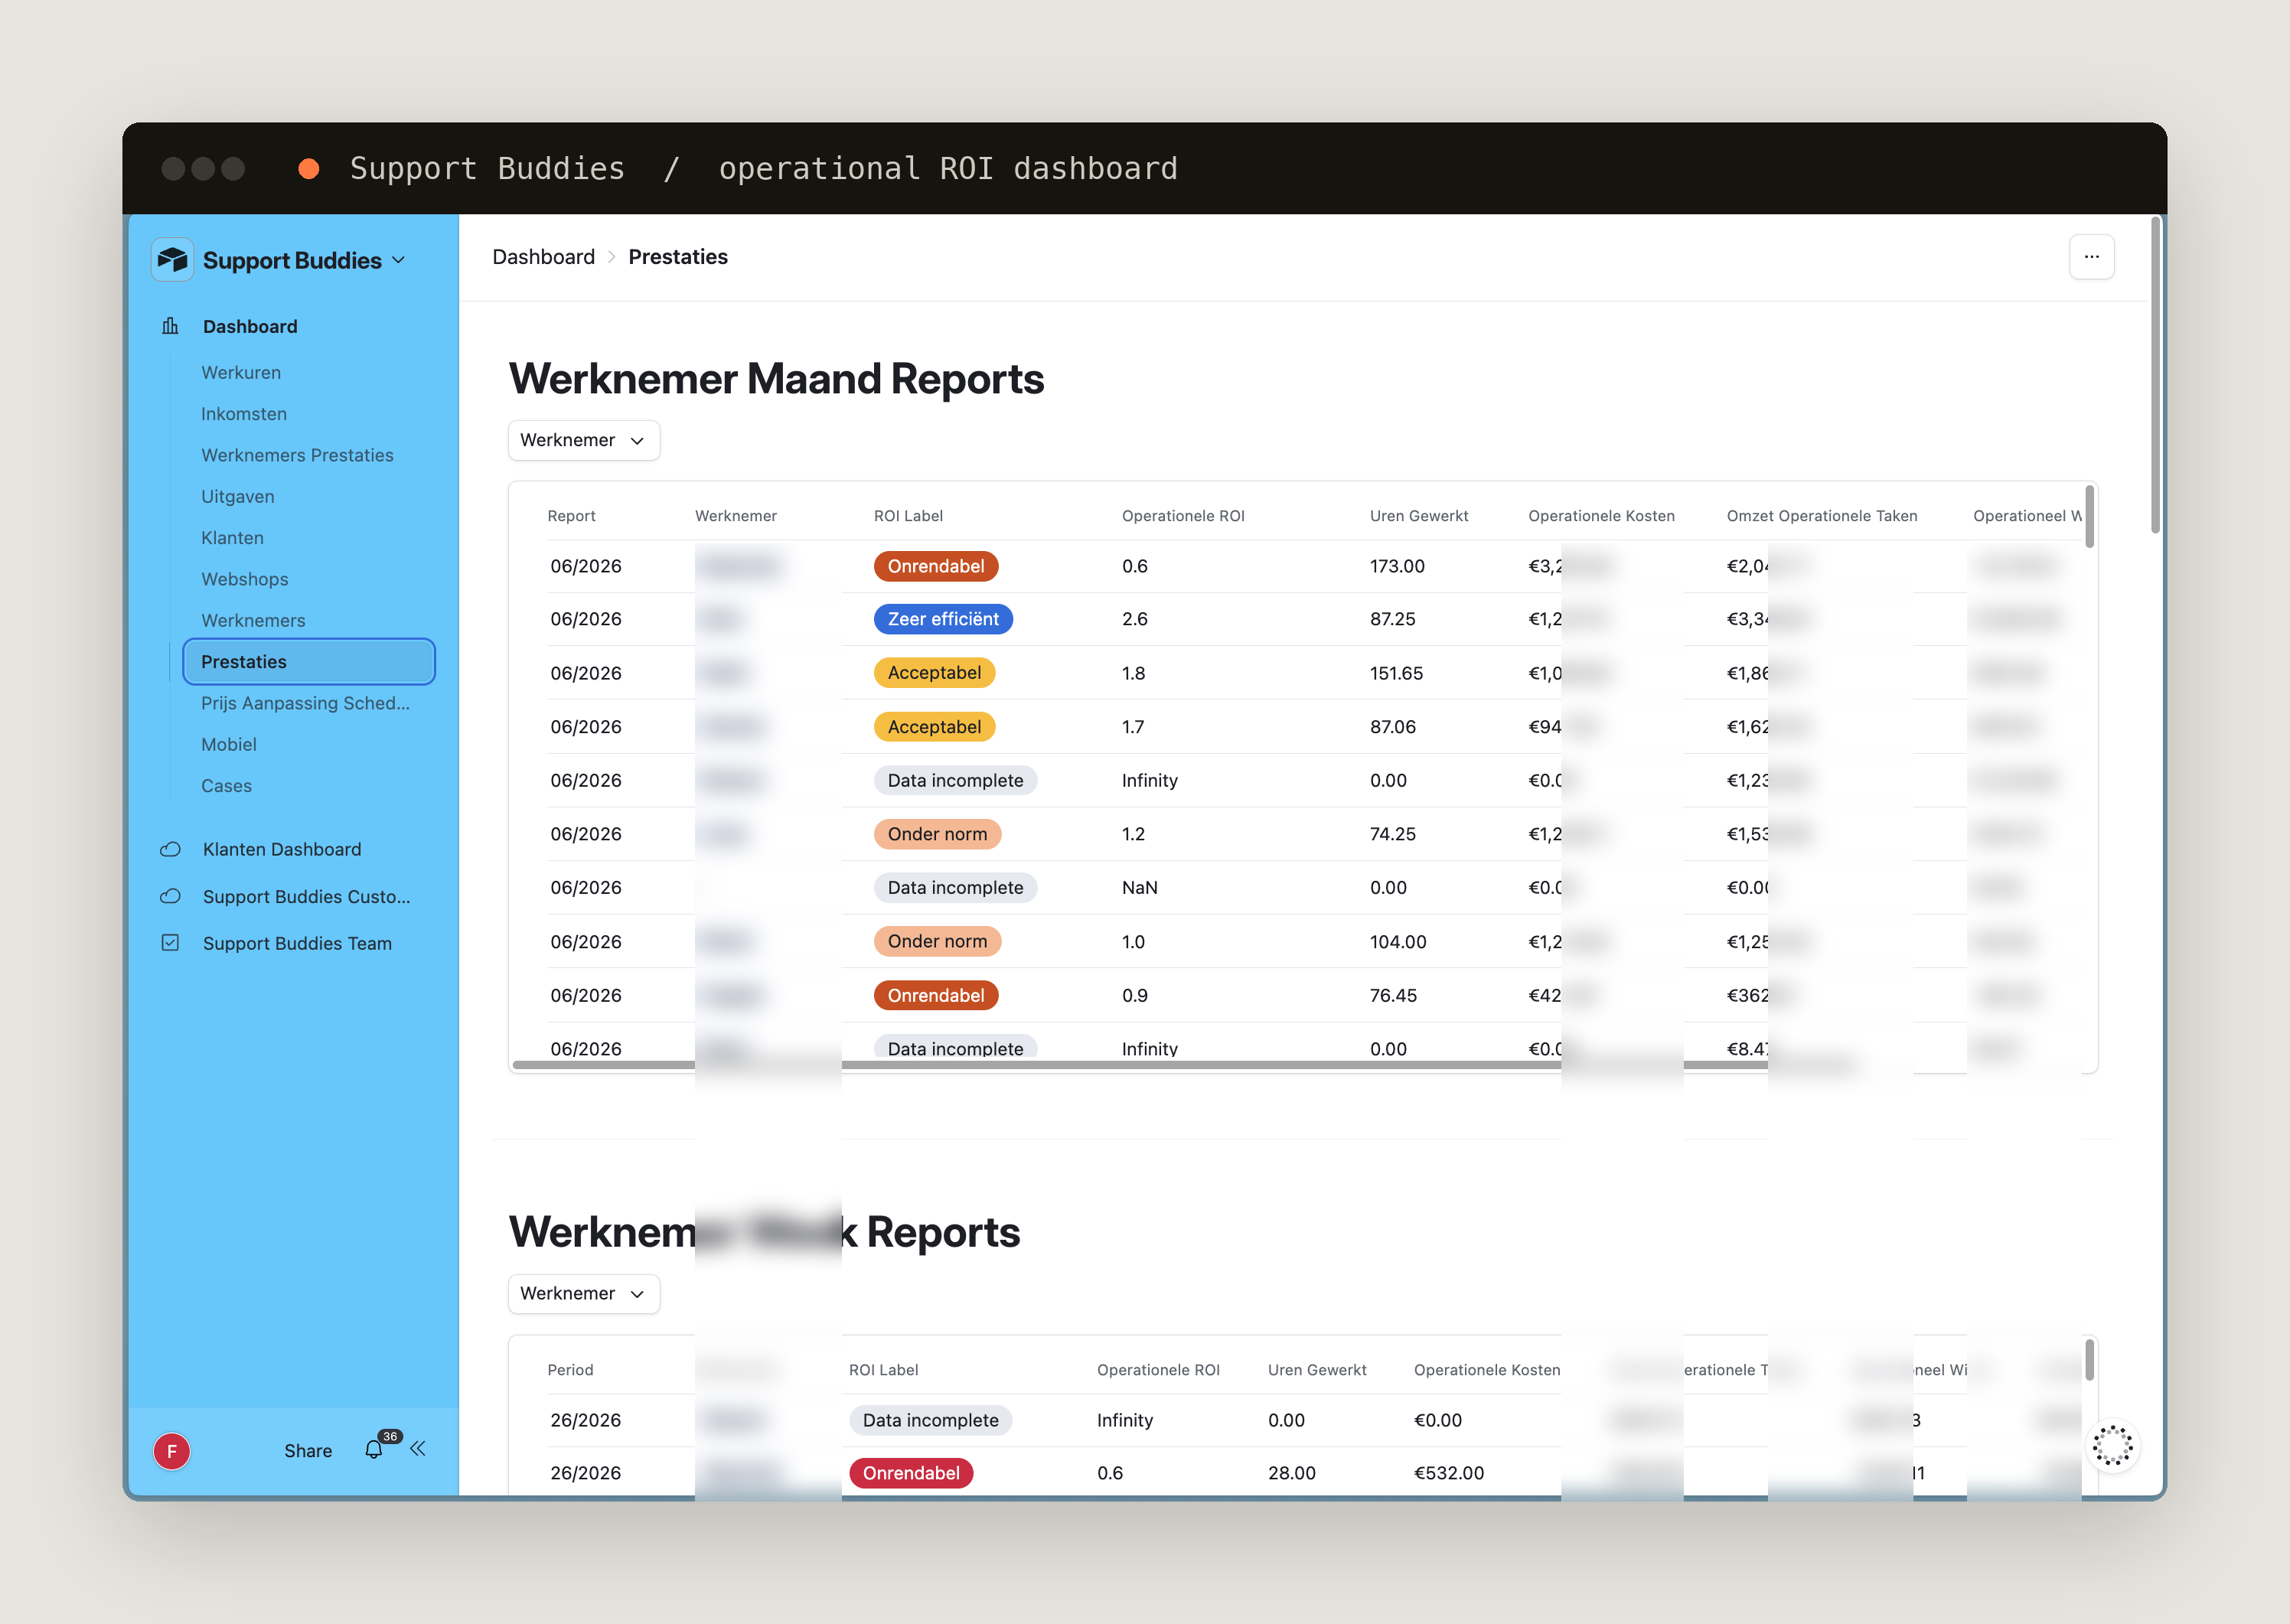Image resolution: width=2290 pixels, height=1624 pixels.
Task: Select the Dashboard sidebar heading
Action: [x=250, y=326]
